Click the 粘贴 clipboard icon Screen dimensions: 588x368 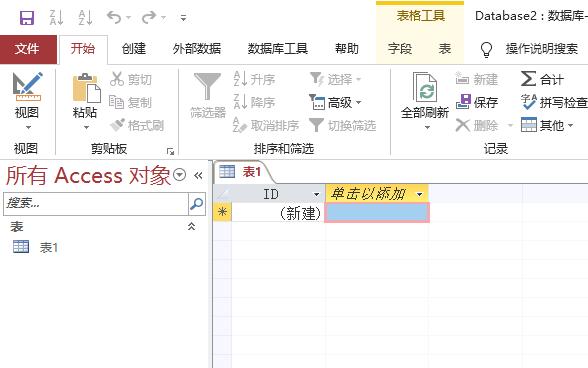86,88
